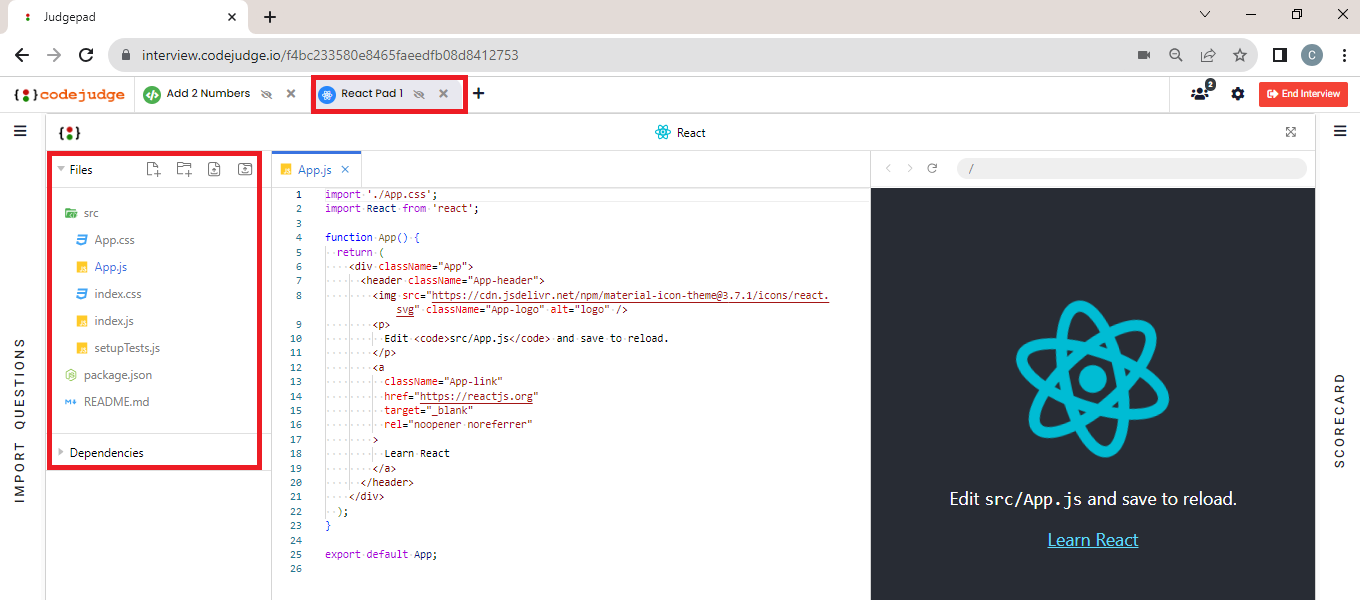Collapse the Files section
Image resolution: width=1360 pixels, height=600 pixels.
(x=63, y=169)
